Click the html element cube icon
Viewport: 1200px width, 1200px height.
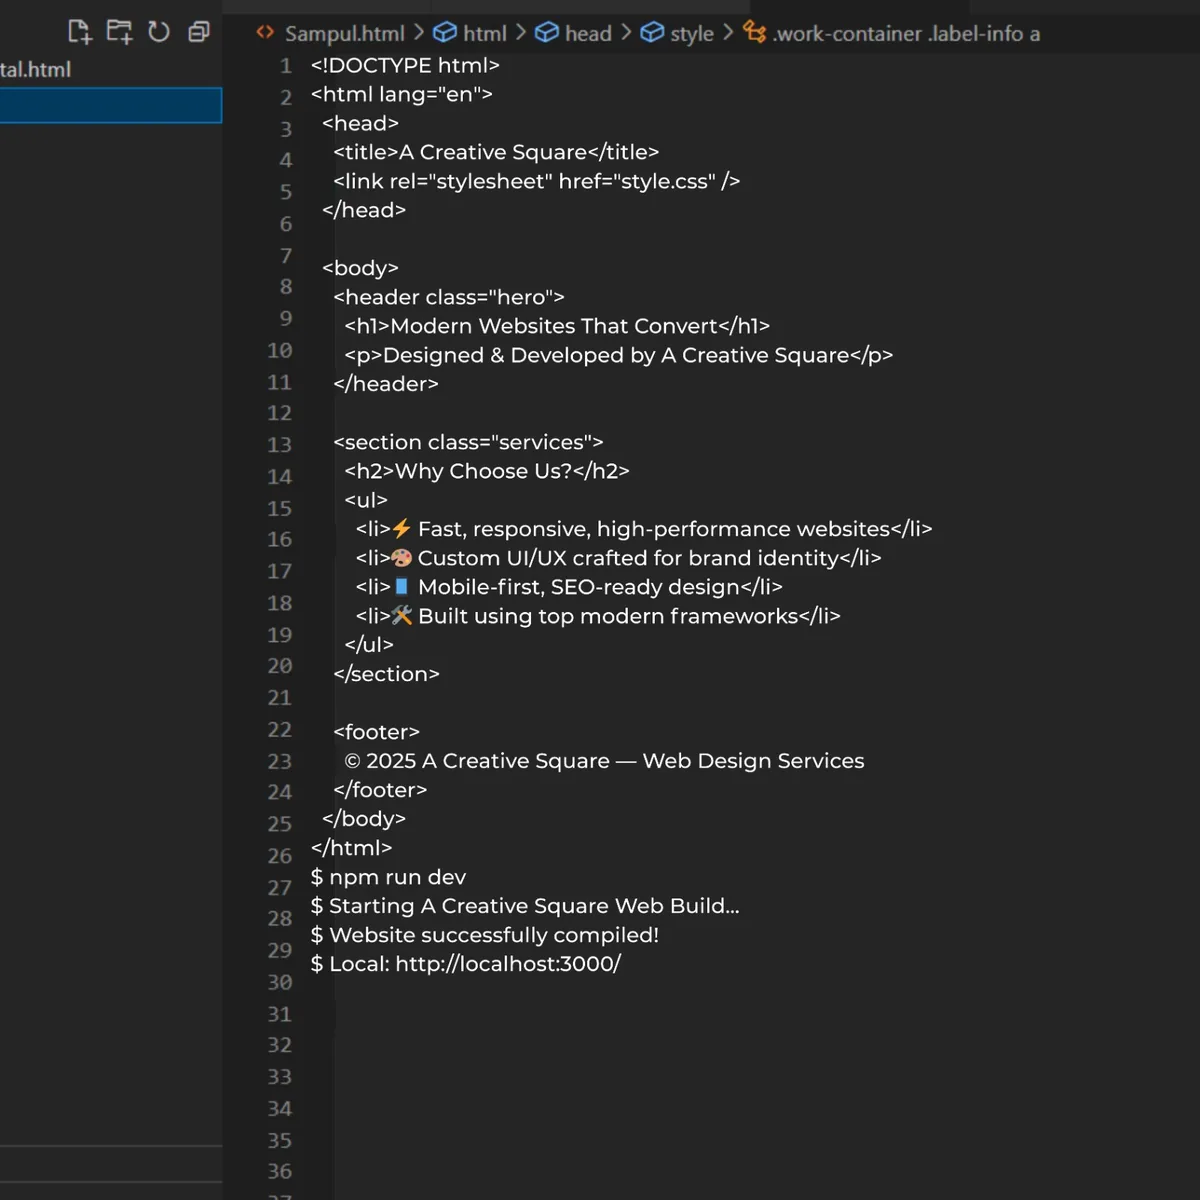pyautogui.click(x=445, y=33)
